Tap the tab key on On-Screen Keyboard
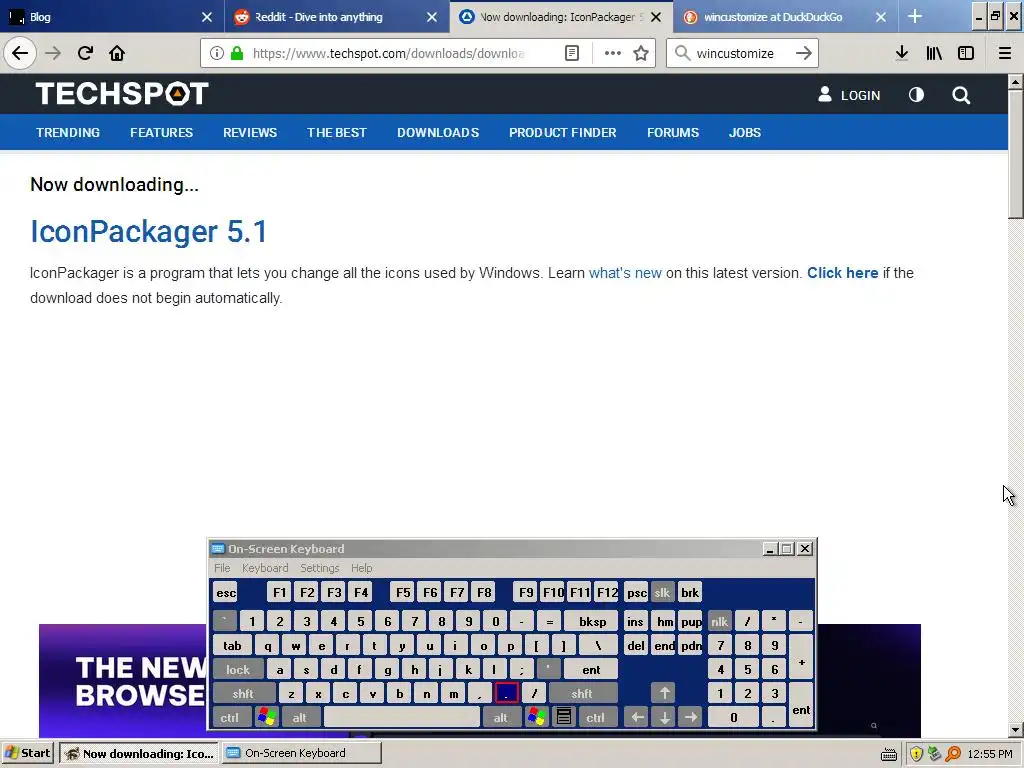Image resolution: width=1024 pixels, height=768 pixels. pyautogui.click(x=232, y=646)
